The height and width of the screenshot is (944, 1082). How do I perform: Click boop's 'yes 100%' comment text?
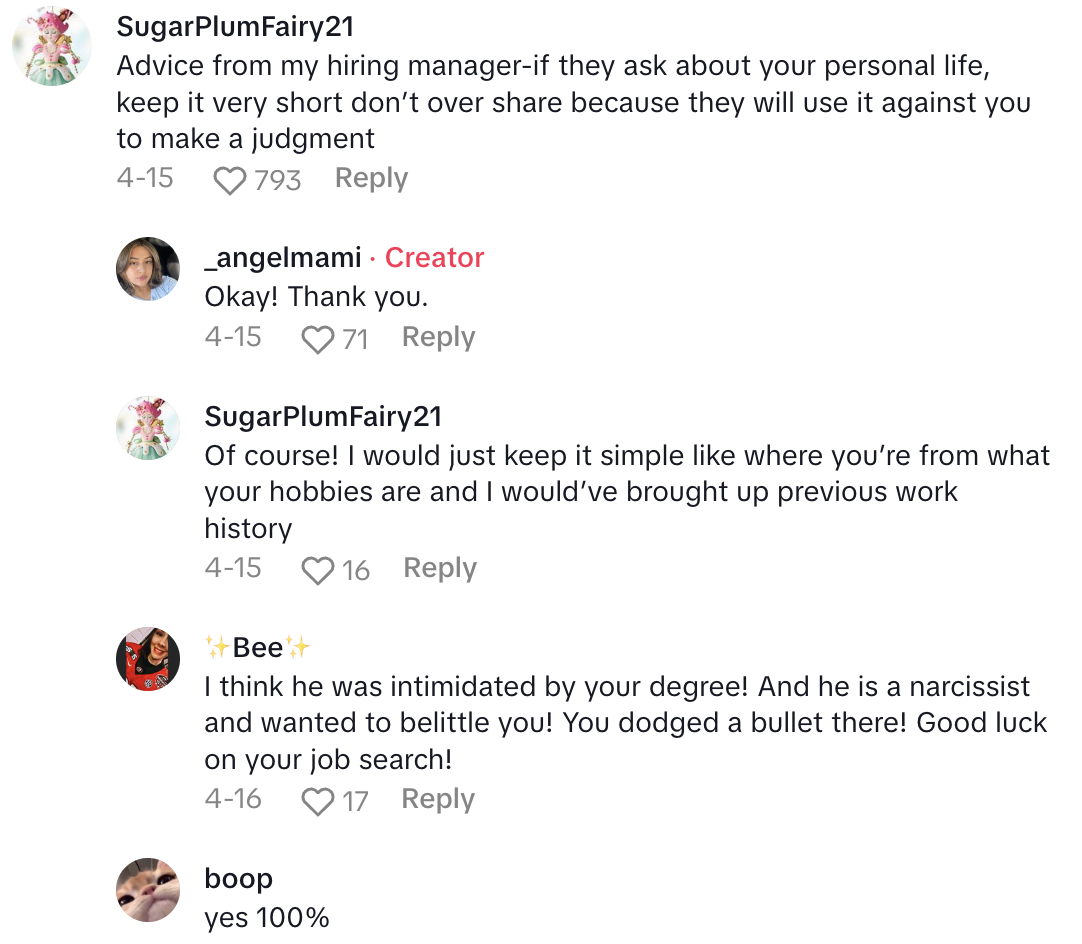point(266,917)
